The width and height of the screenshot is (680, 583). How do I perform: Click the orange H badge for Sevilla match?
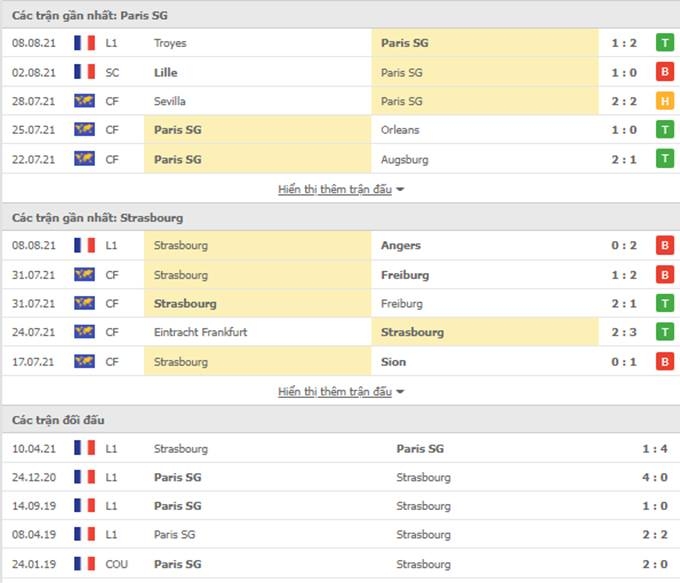coord(665,101)
